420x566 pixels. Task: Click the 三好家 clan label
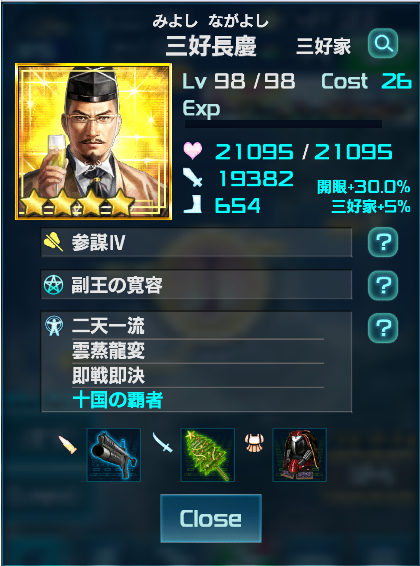pos(323,47)
